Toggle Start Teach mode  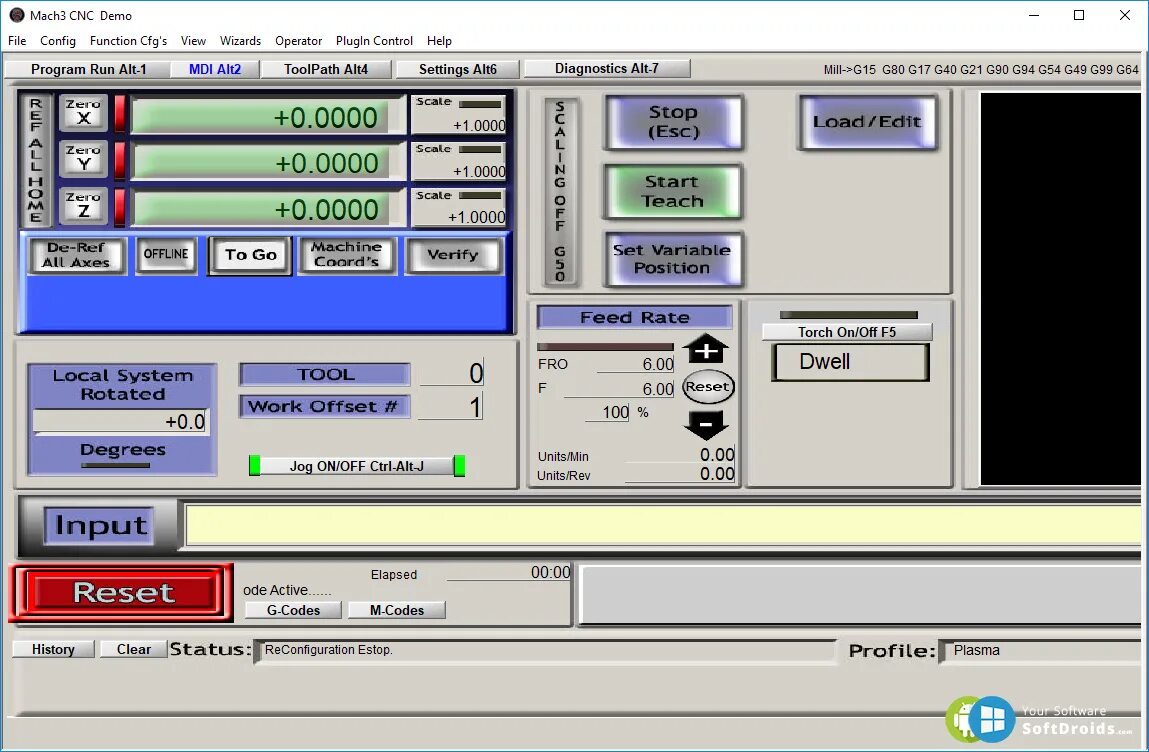[673, 191]
